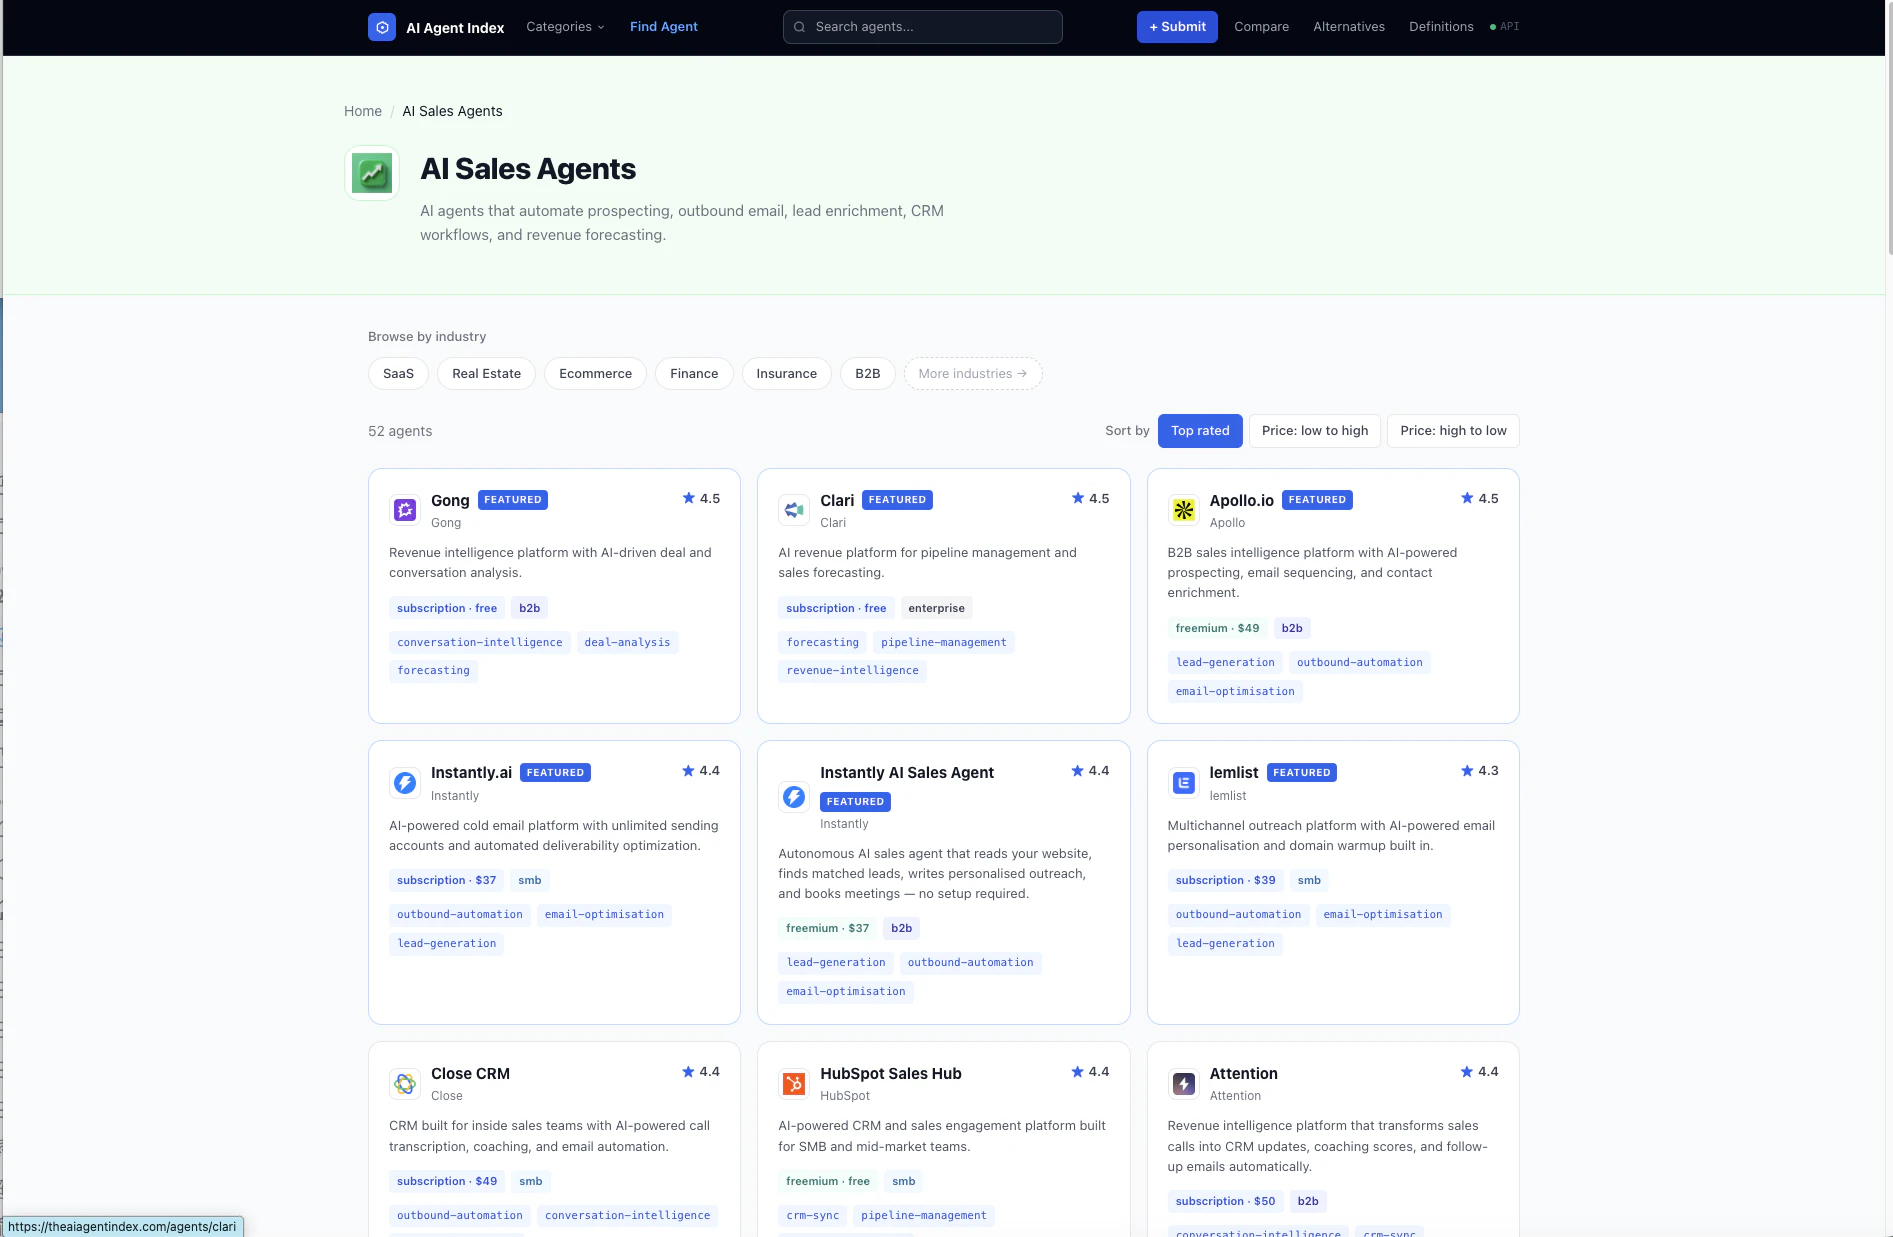The width and height of the screenshot is (1893, 1237).
Task: Select Price: low to high sorting
Action: pyautogui.click(x=1314, y=430)
